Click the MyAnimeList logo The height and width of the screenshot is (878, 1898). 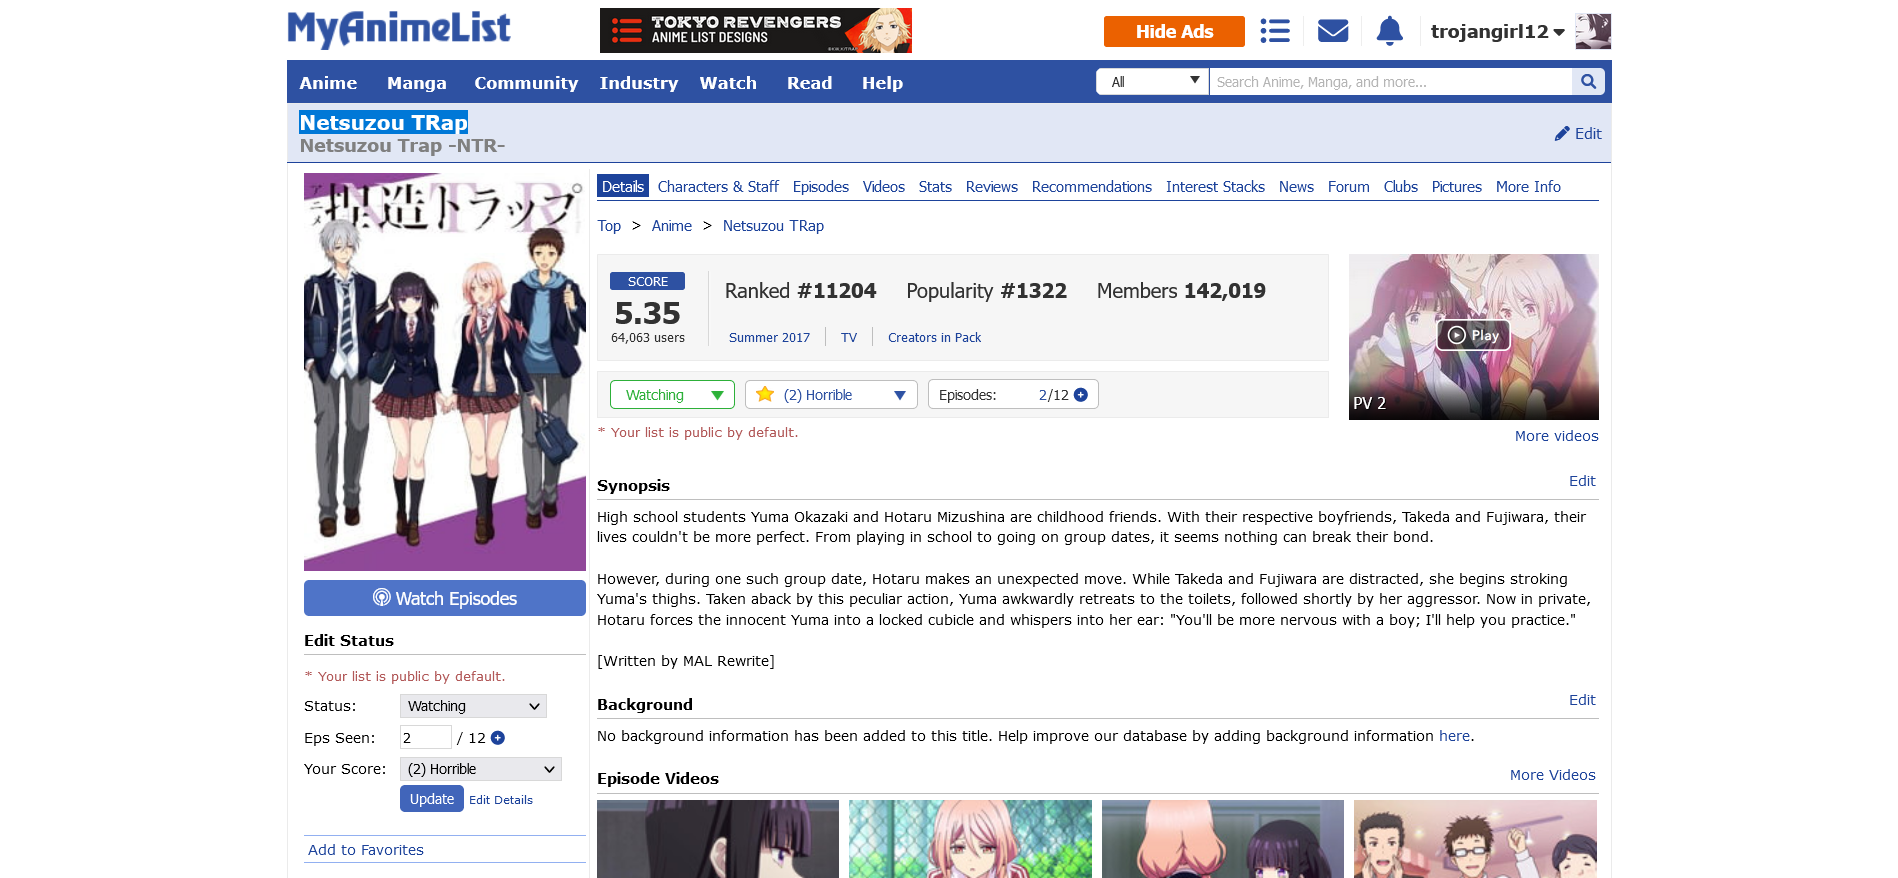[x=399, y=29]
